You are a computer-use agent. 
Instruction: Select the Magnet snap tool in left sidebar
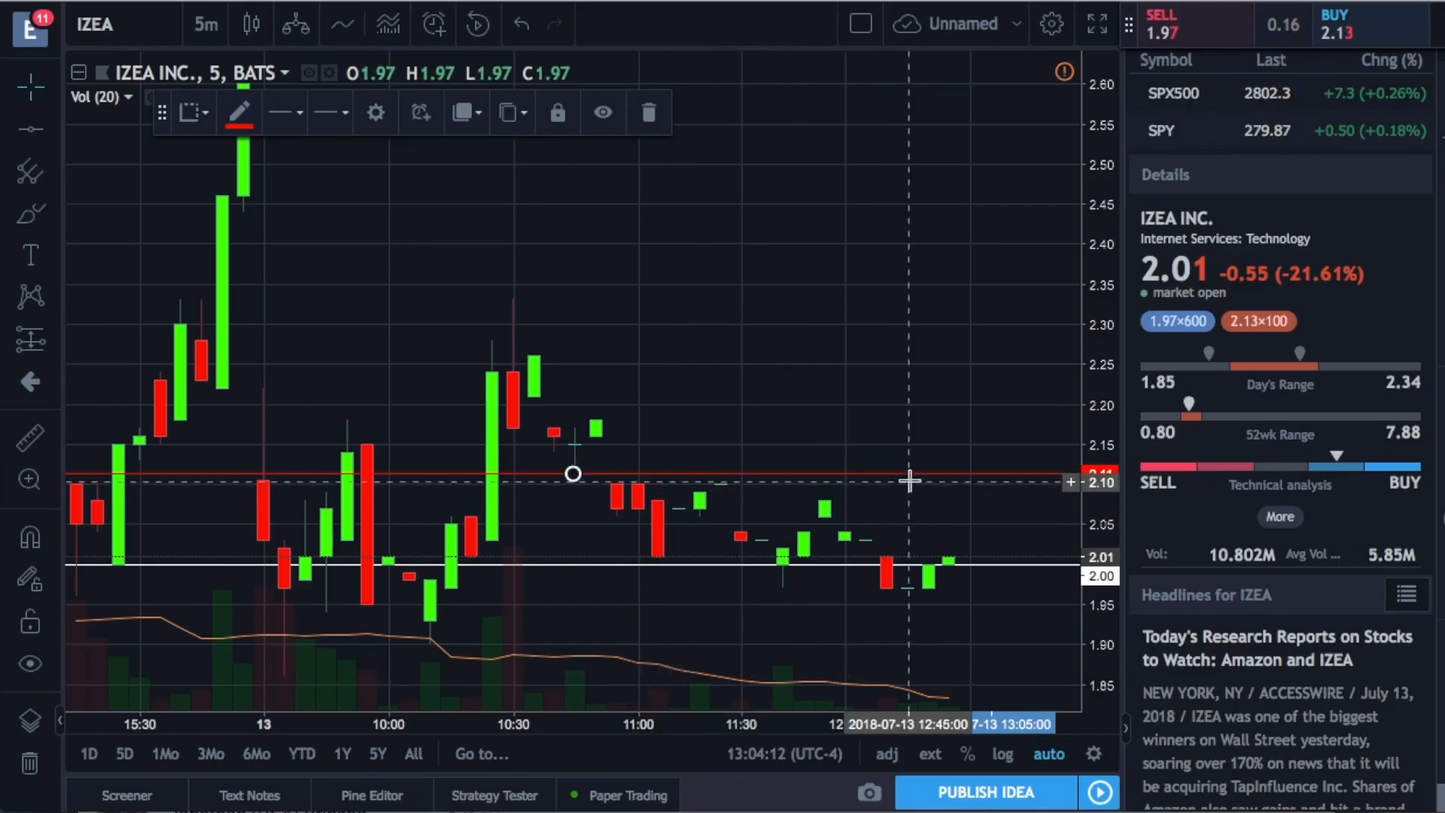30,537
